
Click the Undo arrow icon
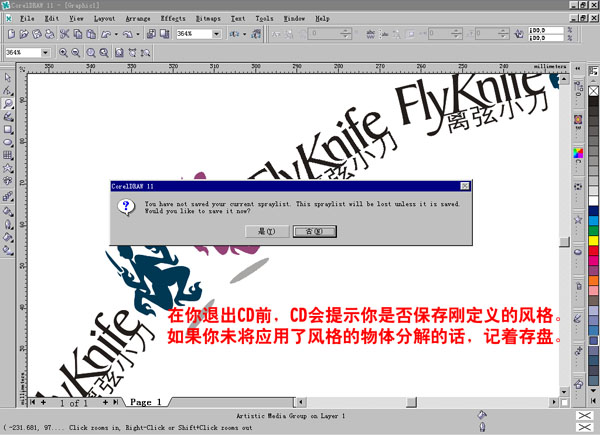106,34
